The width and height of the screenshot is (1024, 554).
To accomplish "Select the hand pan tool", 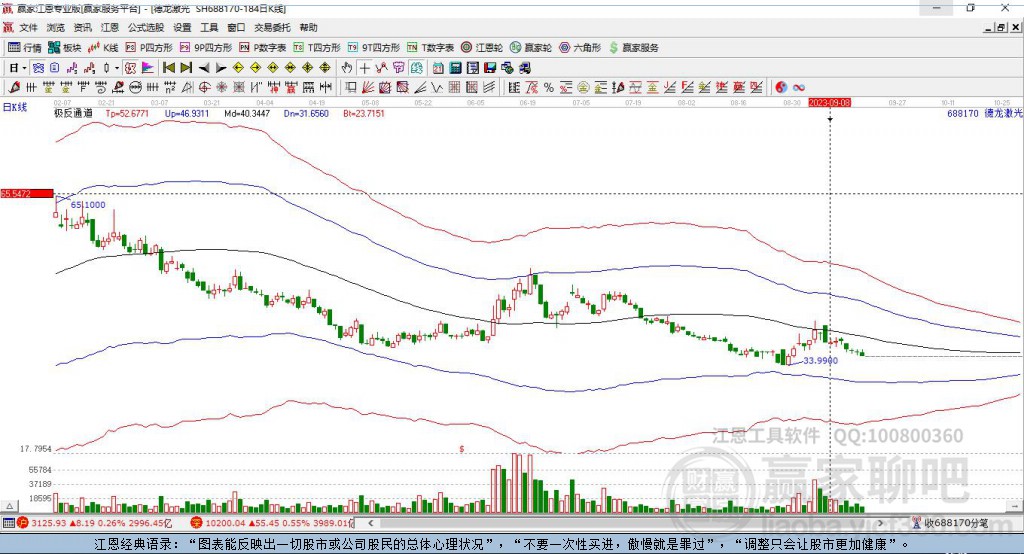I will click(x=347, y=68).
